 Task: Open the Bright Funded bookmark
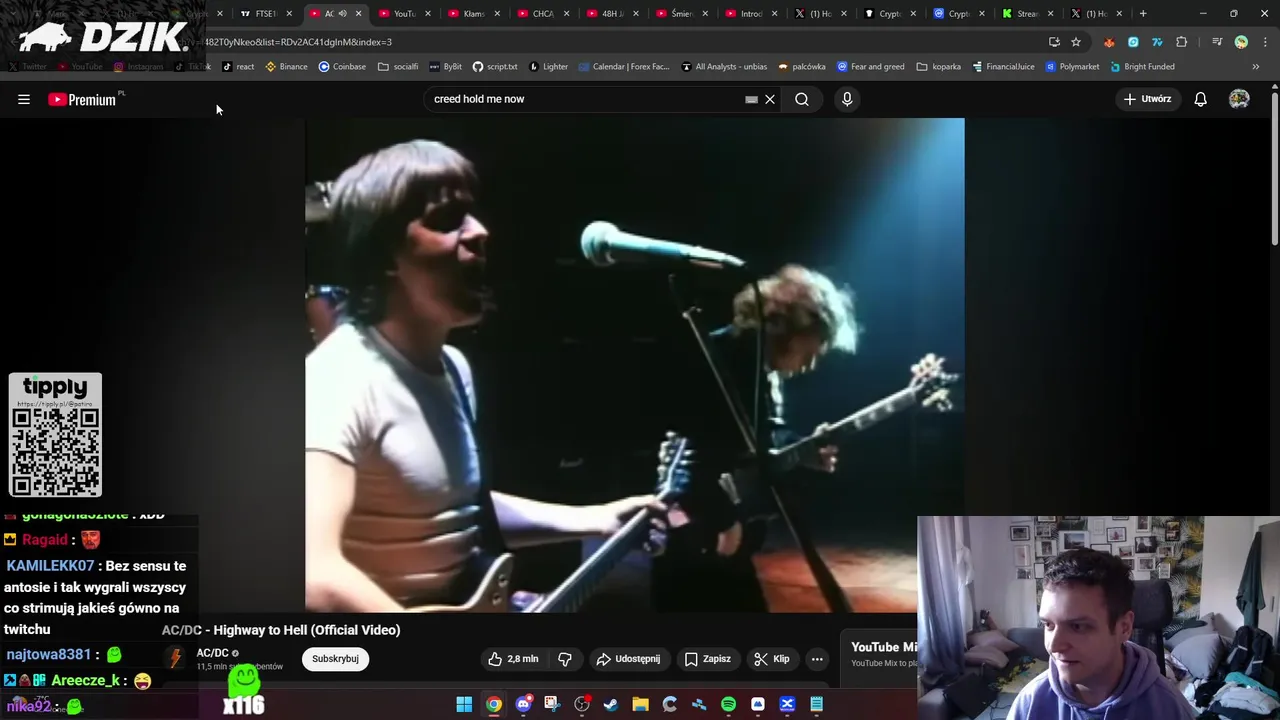[x=1142, y=67]
